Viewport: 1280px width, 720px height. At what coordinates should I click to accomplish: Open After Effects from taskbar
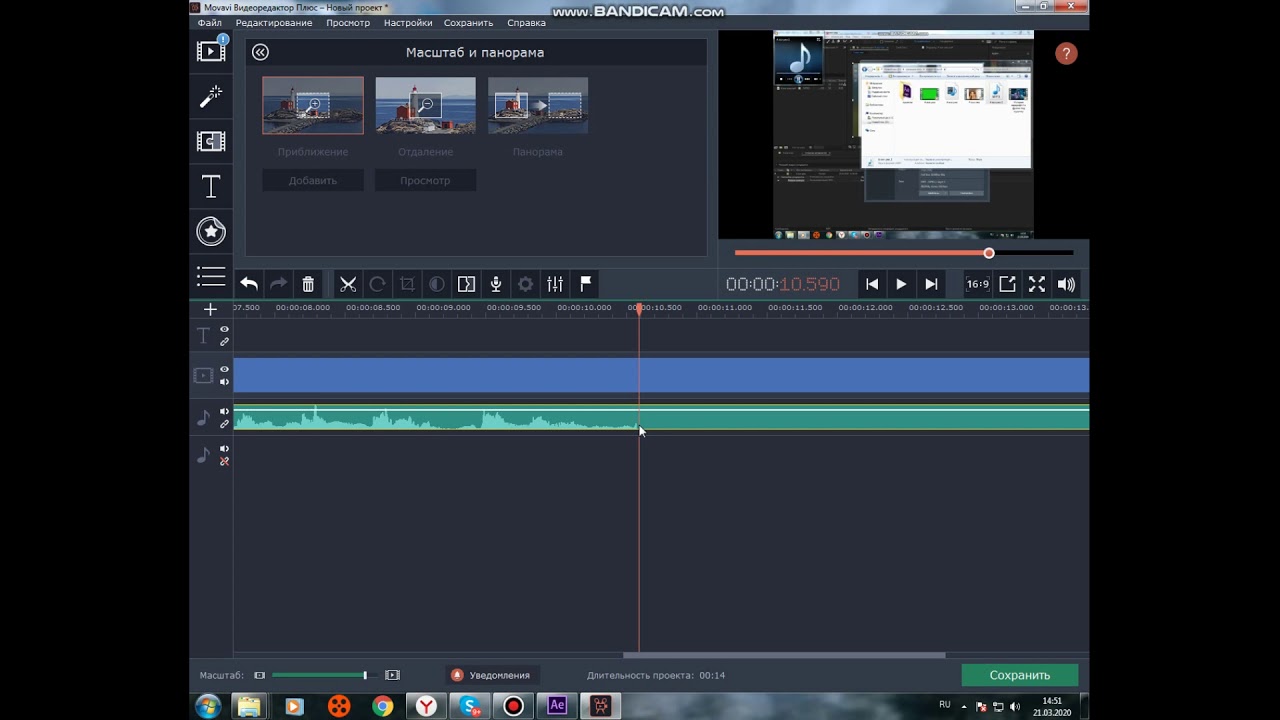[x=557, y=706]
